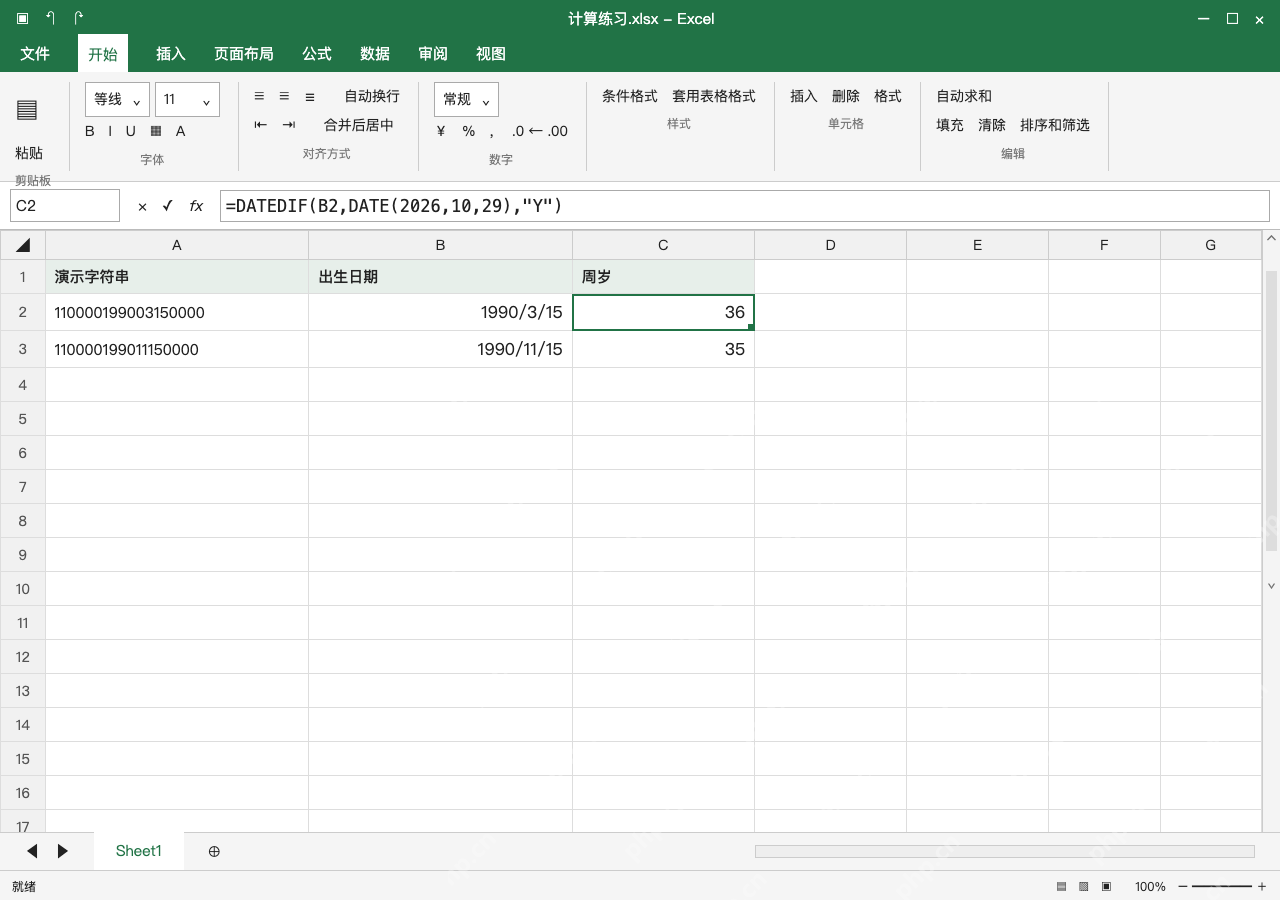Click the 填充 fill button
This screenshot has height=900, width=1280.
click(x=950, y=125)
